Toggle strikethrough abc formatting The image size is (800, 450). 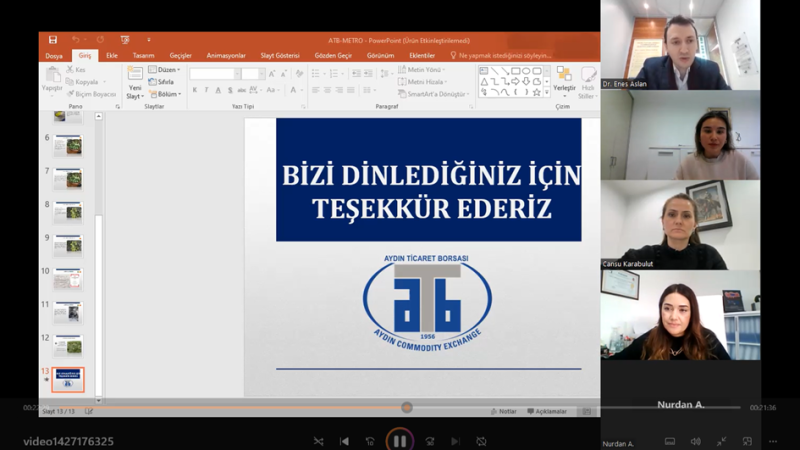(241, 90)
